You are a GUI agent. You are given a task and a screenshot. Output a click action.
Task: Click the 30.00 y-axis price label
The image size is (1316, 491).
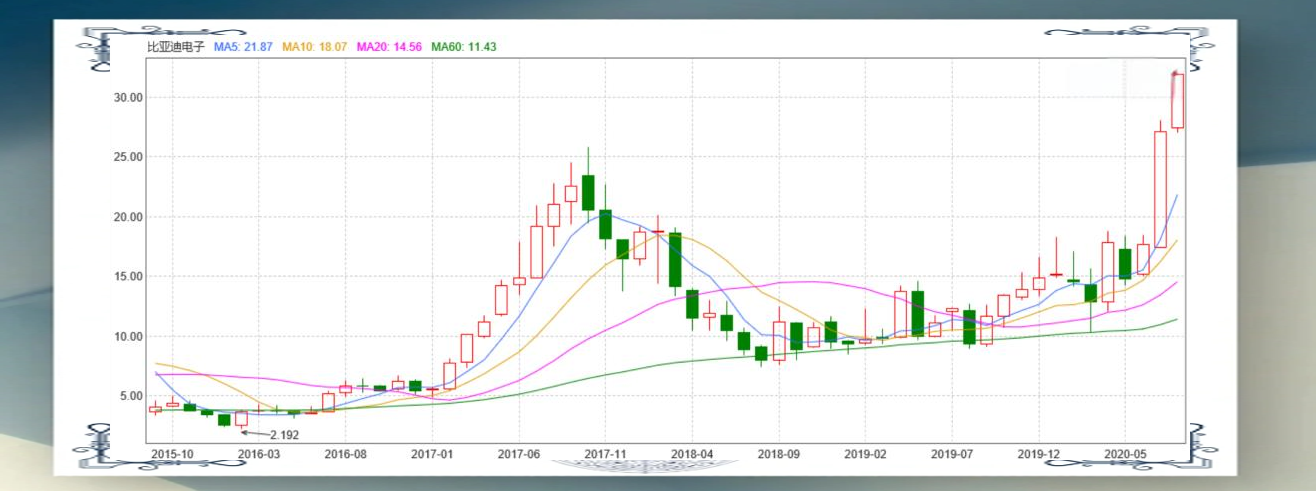128,98
